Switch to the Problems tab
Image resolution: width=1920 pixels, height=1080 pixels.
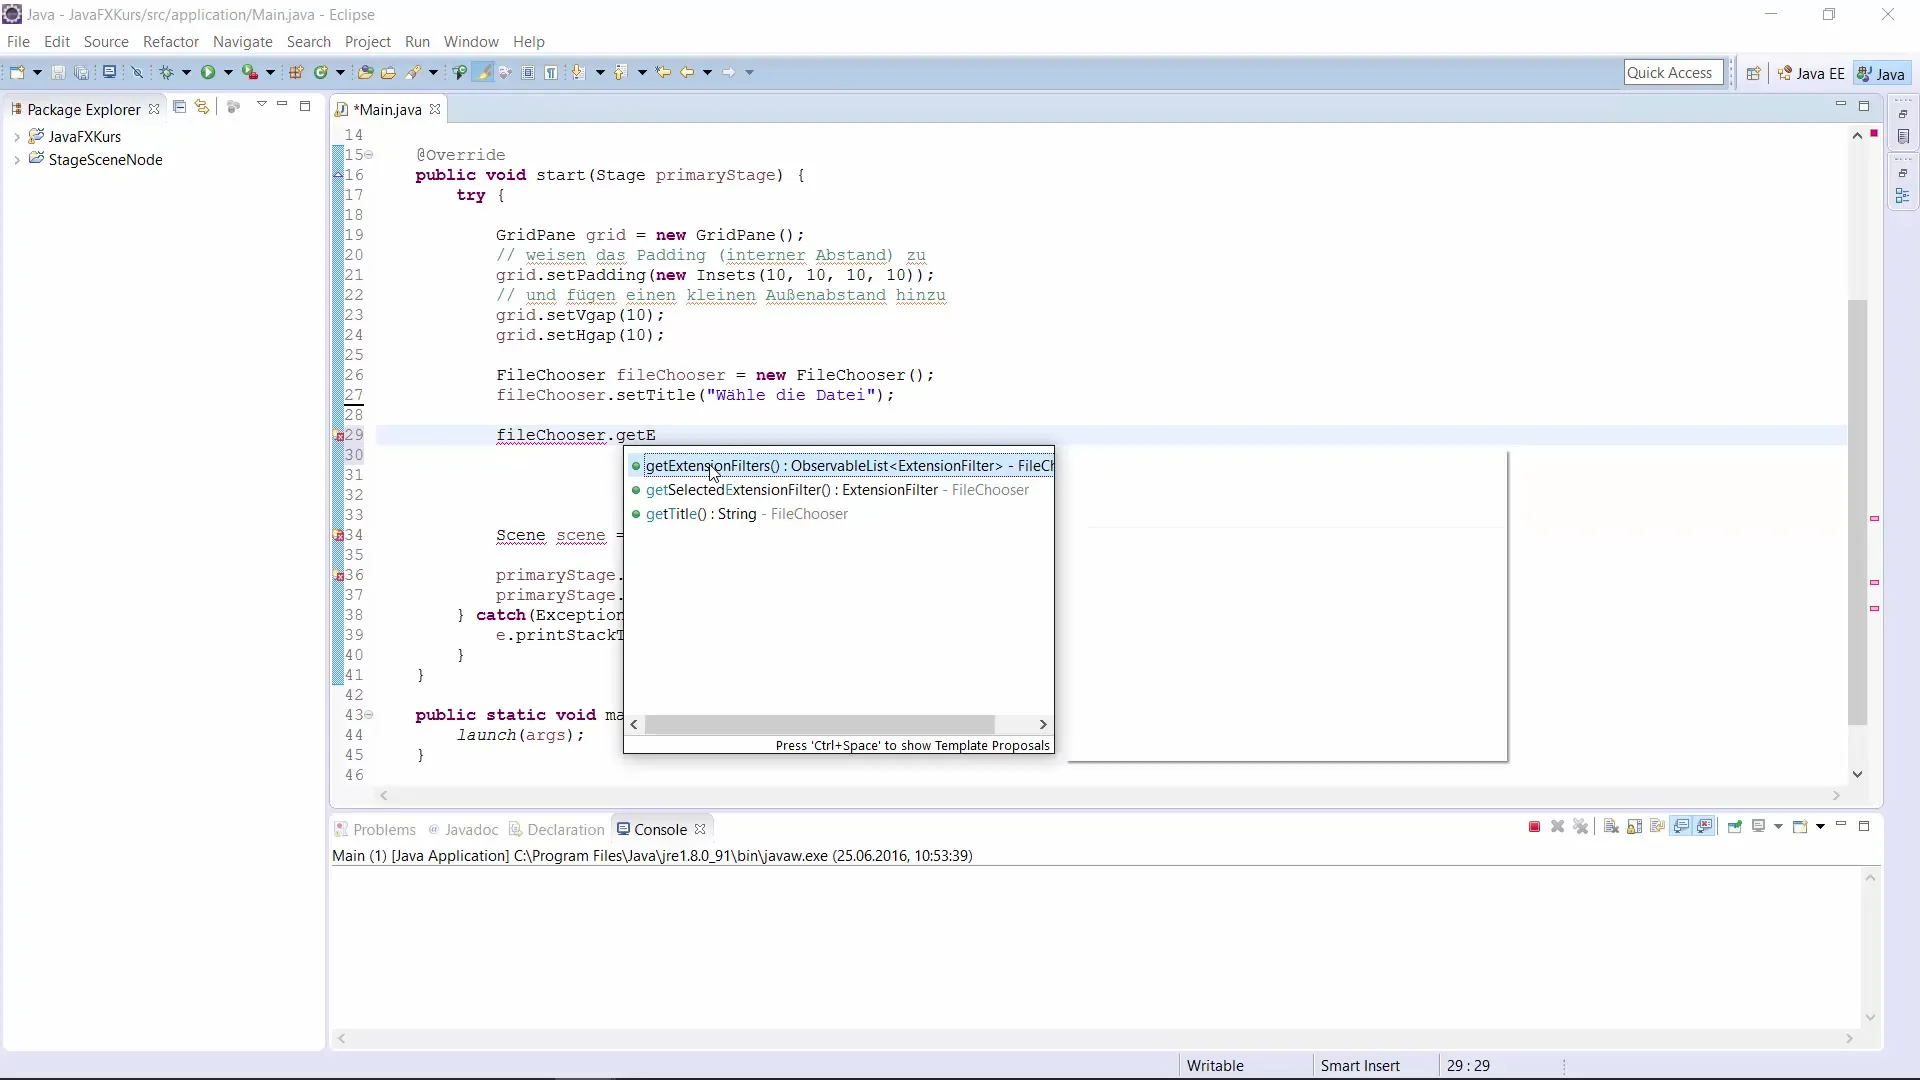[375, 830]
